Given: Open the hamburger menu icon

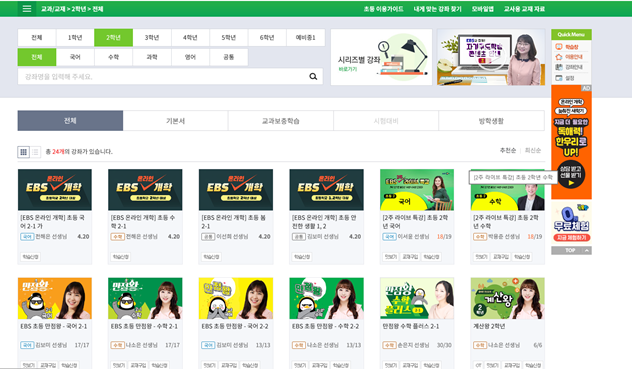Looking at the screenshot, I should 27,8.
